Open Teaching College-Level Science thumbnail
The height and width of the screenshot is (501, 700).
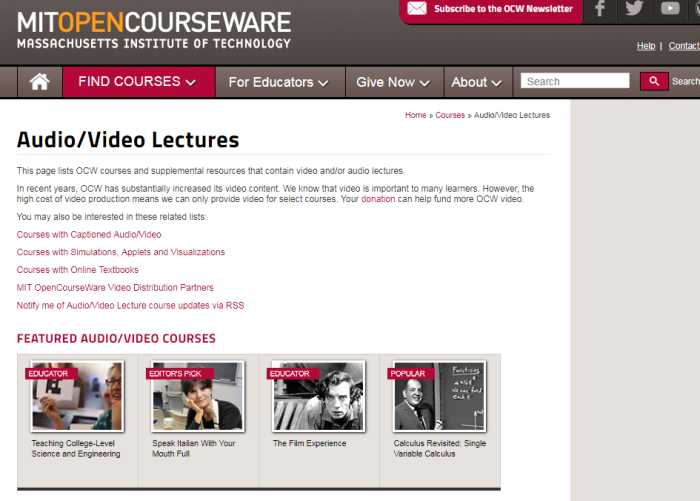pyautogui.click(x=77, y=397)
